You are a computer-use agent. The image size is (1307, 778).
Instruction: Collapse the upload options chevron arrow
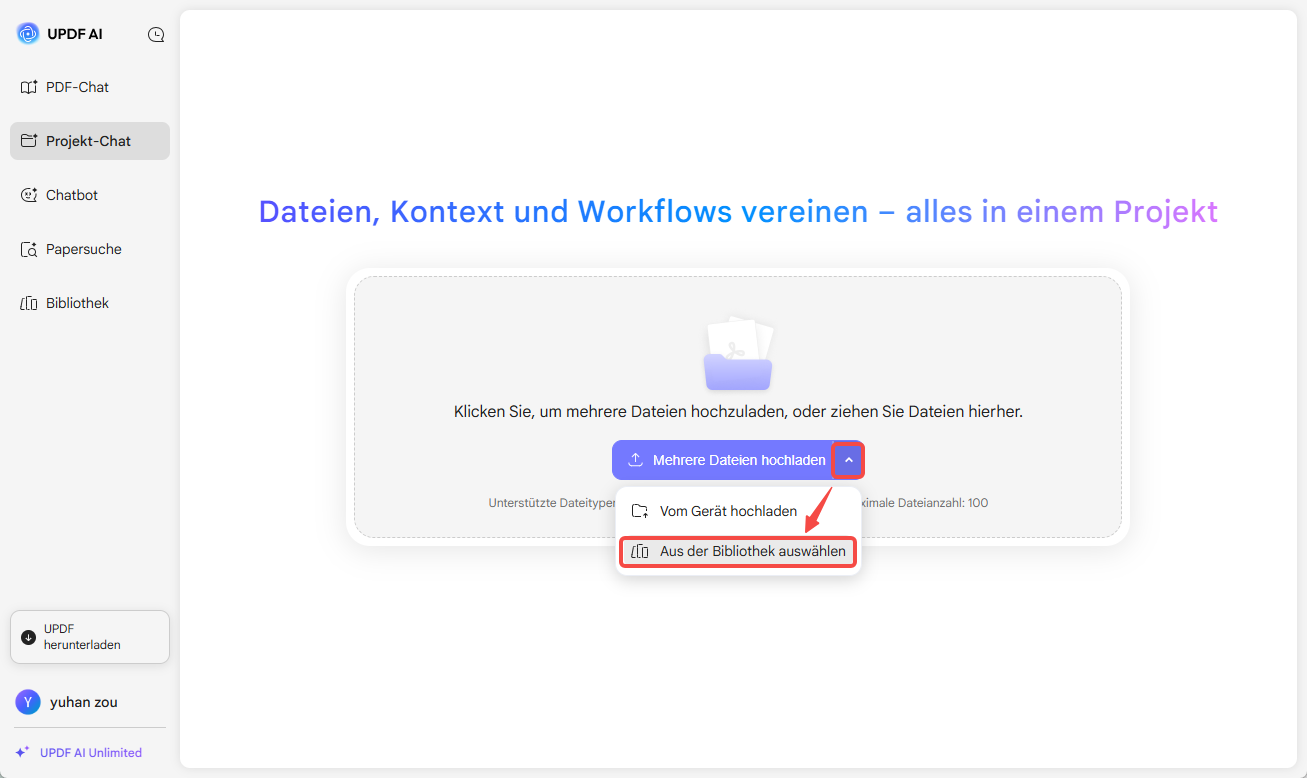(849, 460)
